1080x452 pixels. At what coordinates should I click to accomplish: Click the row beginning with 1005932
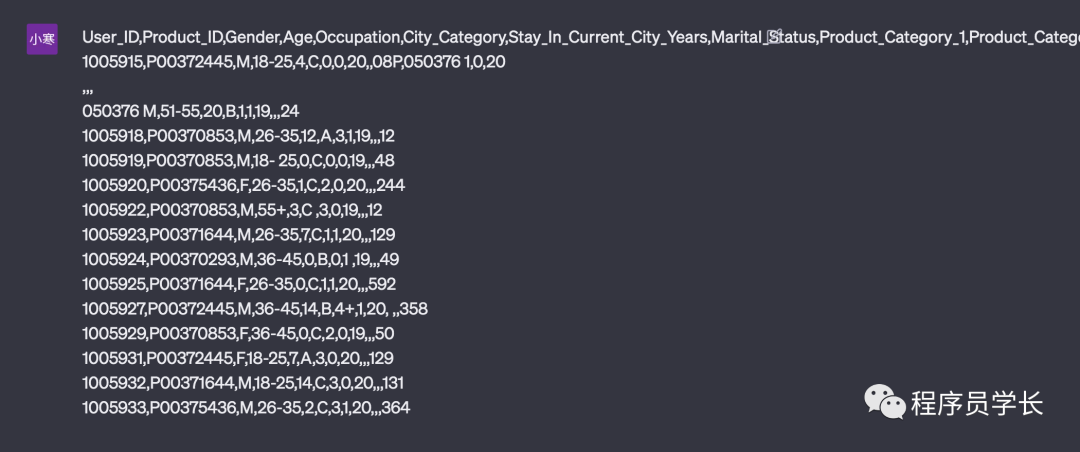pyautogui.click(x=242, y=383)
